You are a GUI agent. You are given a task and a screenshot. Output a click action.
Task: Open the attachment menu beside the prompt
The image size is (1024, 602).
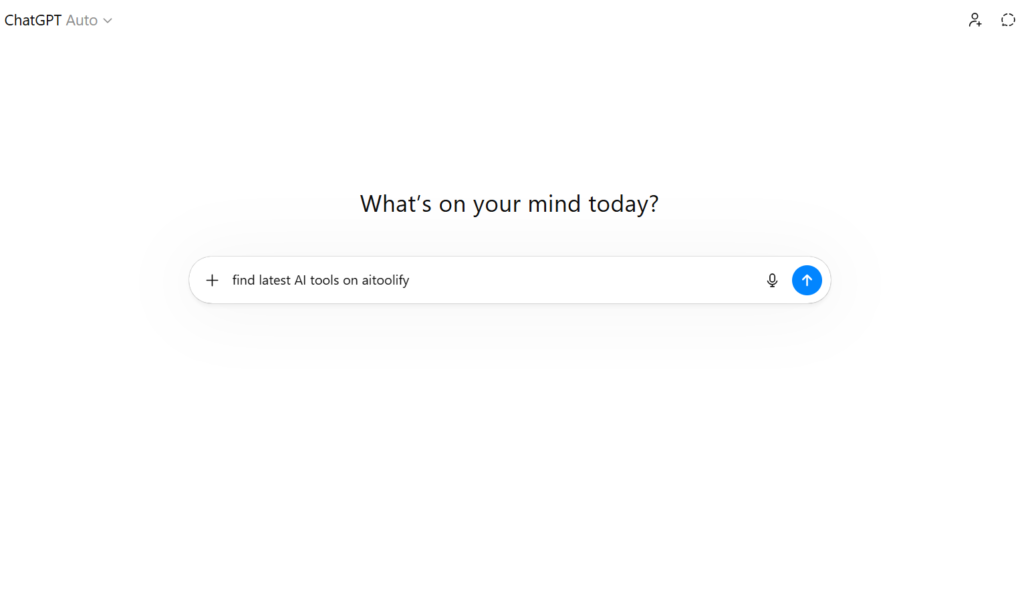tap(212, 280)
